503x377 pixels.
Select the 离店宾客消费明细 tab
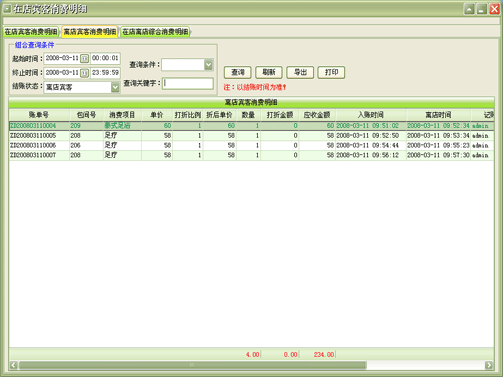tap(90, 32)
